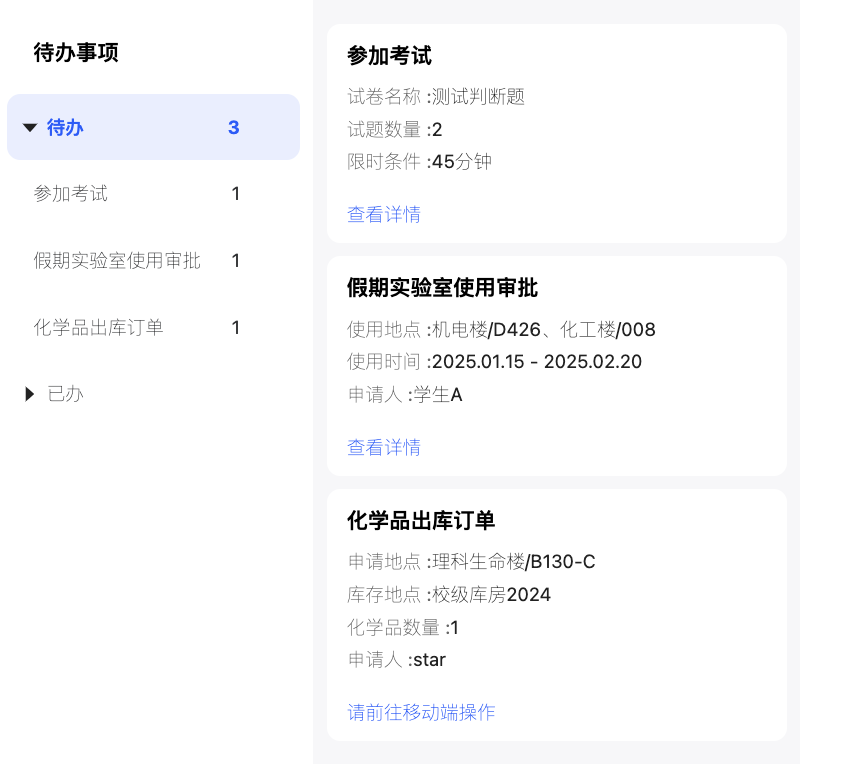Click the 假期实验室使用审批 card title
Image resolution: width=850 pixels, height=764 pixels.
pos(442,288)
